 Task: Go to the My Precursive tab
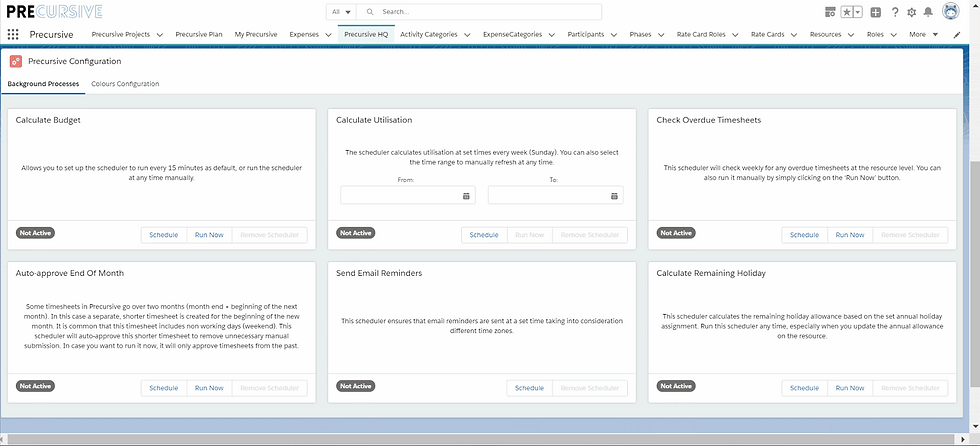tap(256, 35)
